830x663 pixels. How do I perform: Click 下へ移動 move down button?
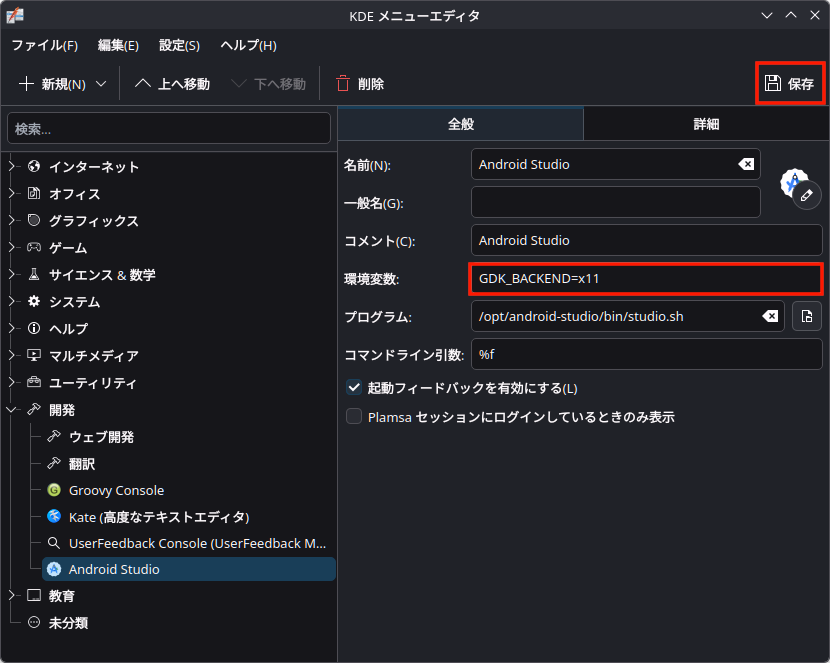[x=269, y=84]
